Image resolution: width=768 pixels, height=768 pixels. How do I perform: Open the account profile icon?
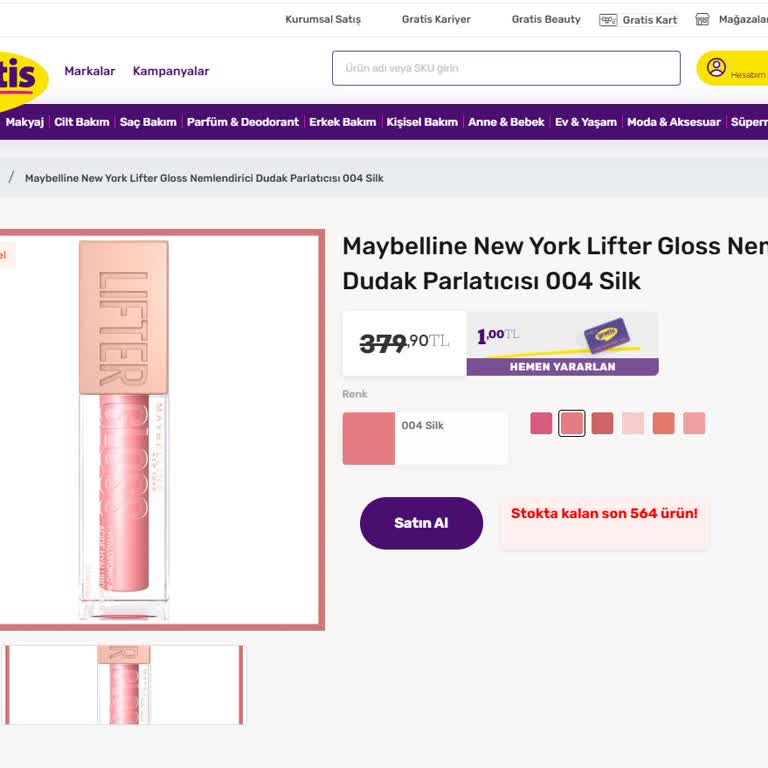pos(716,68)
